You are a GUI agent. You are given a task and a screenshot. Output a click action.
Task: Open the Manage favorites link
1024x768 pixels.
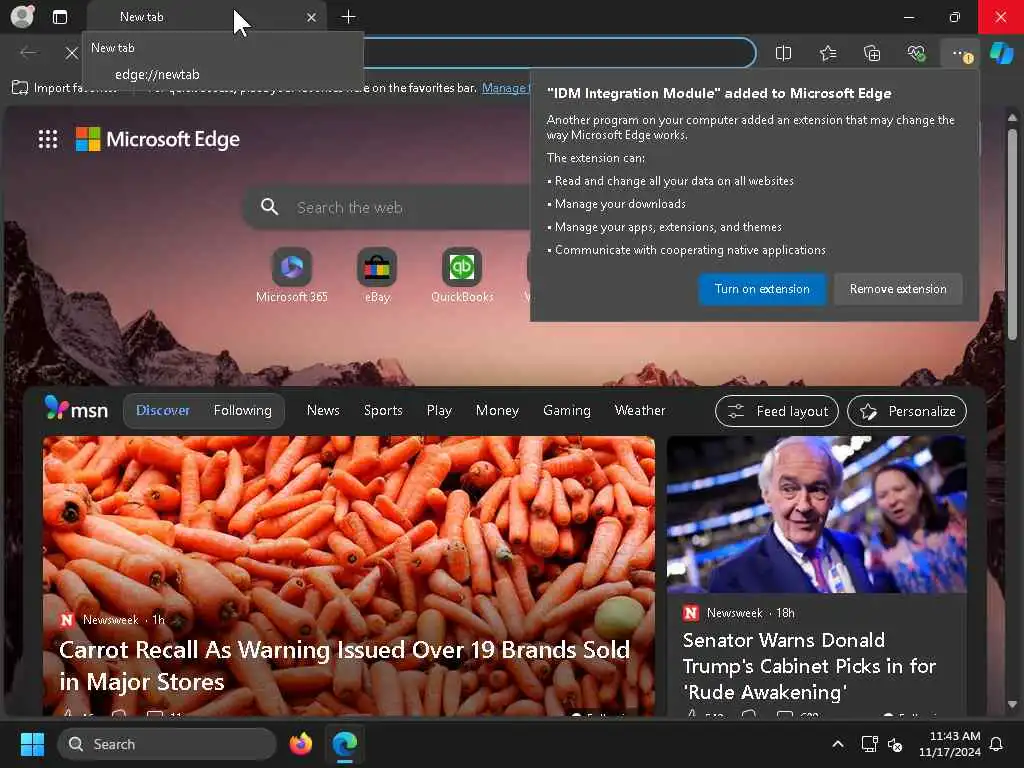click(x=505, y=88)
